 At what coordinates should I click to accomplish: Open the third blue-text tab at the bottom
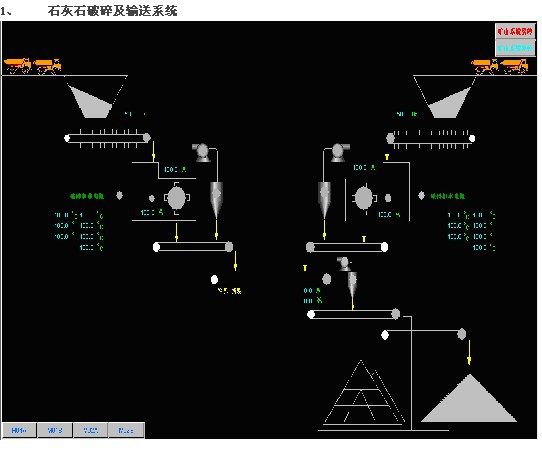(x=91, y=430)
